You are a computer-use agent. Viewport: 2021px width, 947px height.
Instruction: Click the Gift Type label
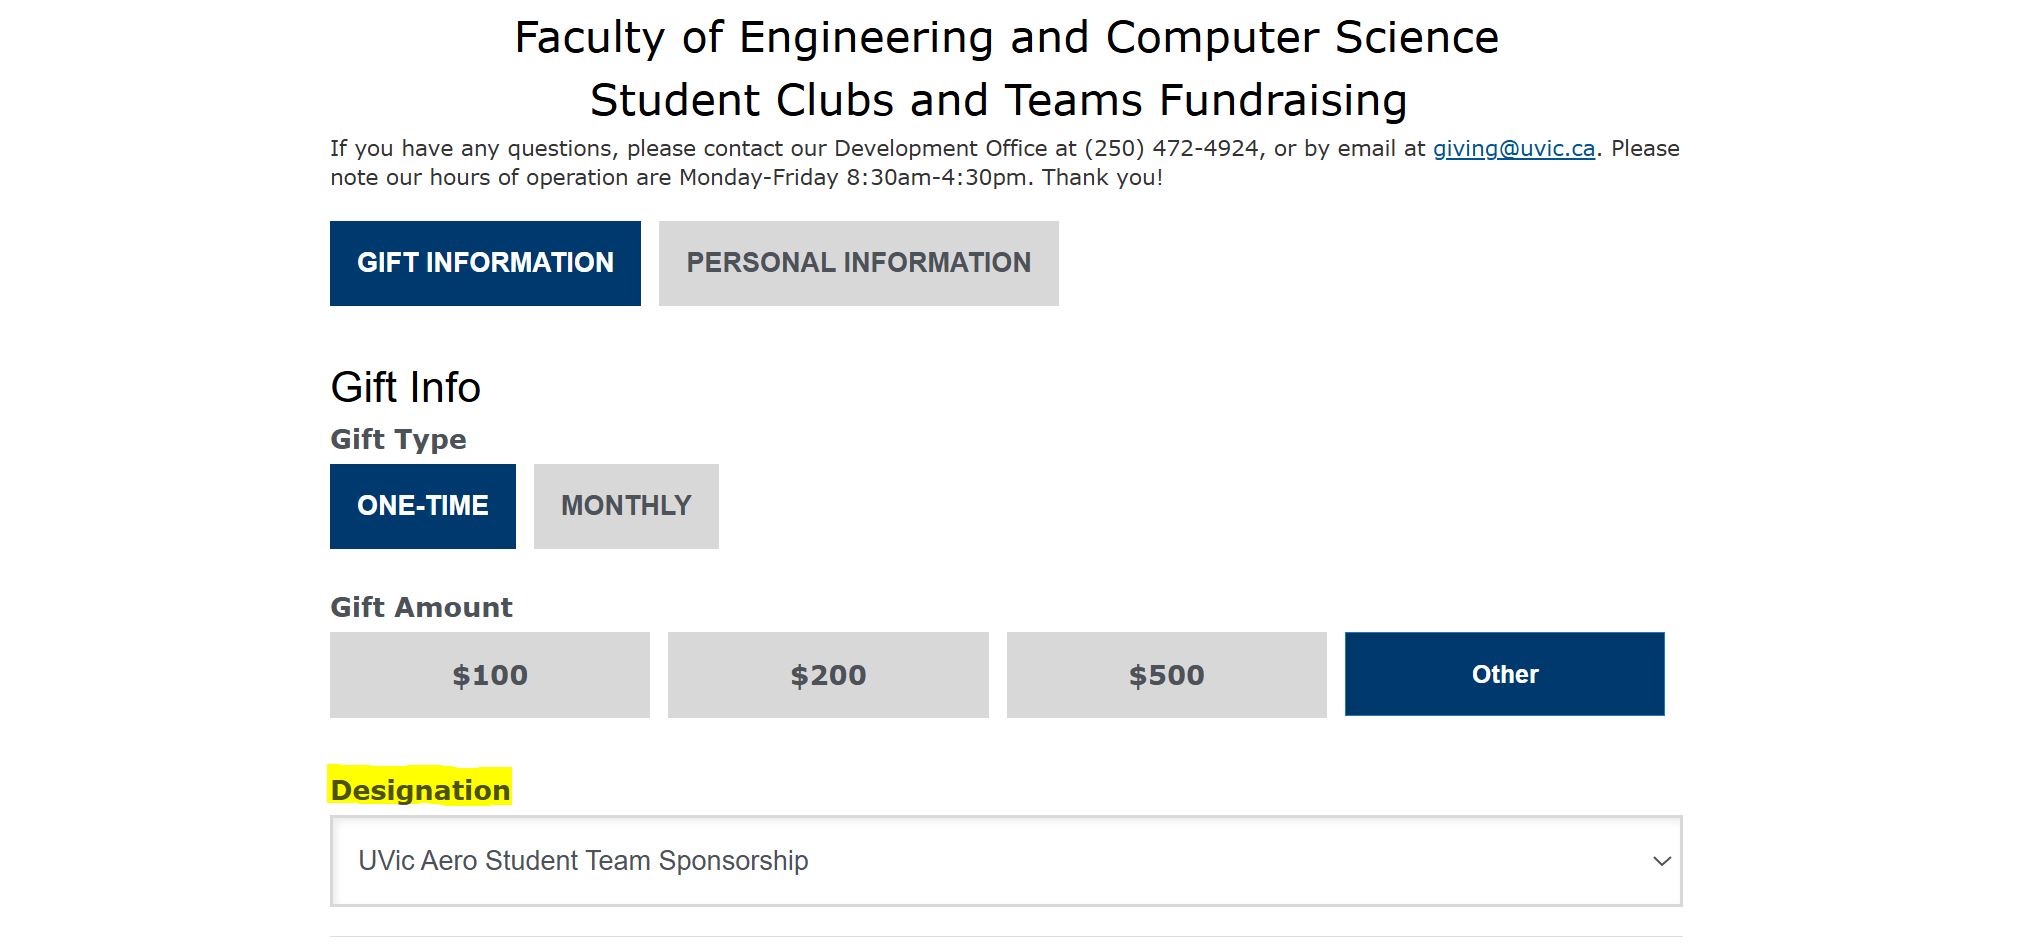pyautogui.click(x=398, y=439)
